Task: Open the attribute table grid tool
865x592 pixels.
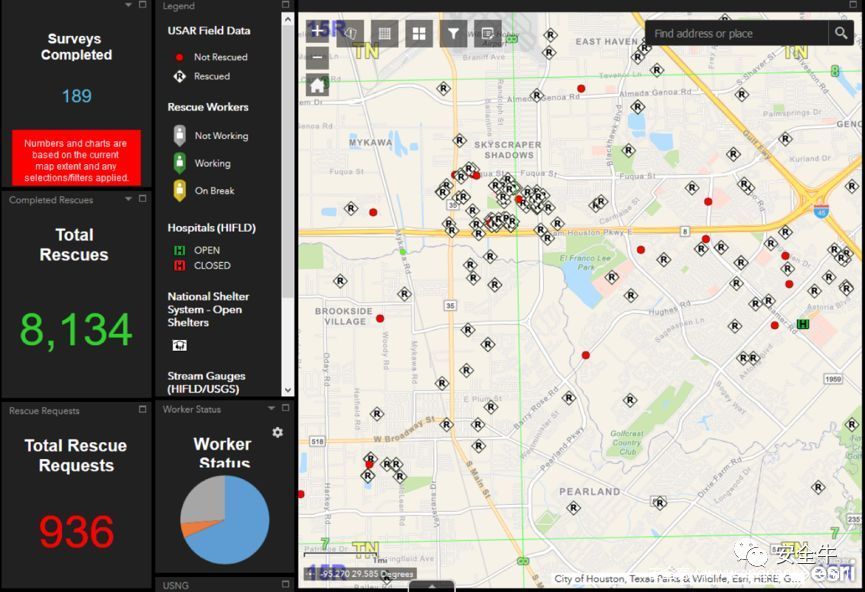Action: [x=384, y=34]
